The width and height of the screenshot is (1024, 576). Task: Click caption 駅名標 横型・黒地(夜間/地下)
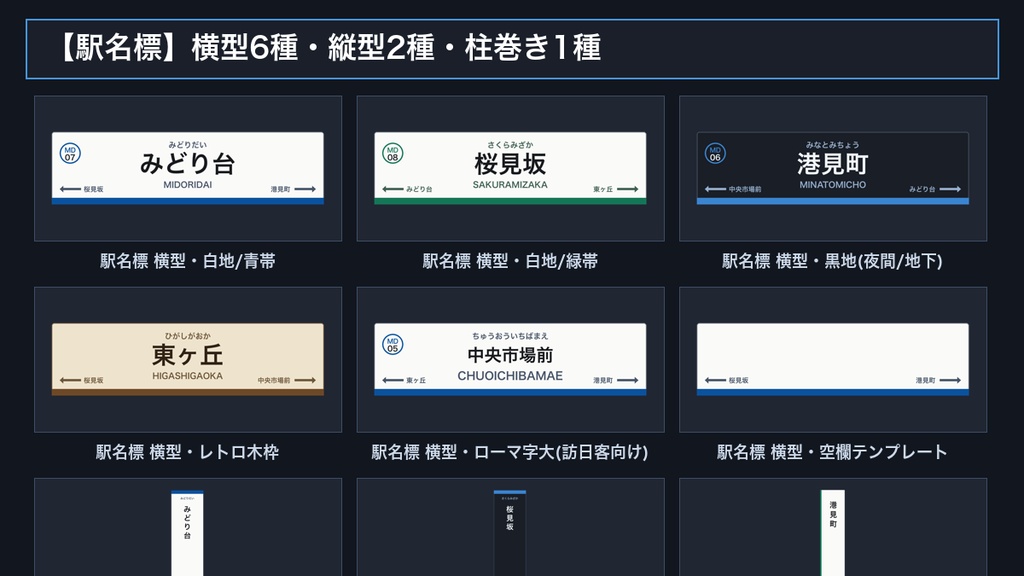[833, 261]
